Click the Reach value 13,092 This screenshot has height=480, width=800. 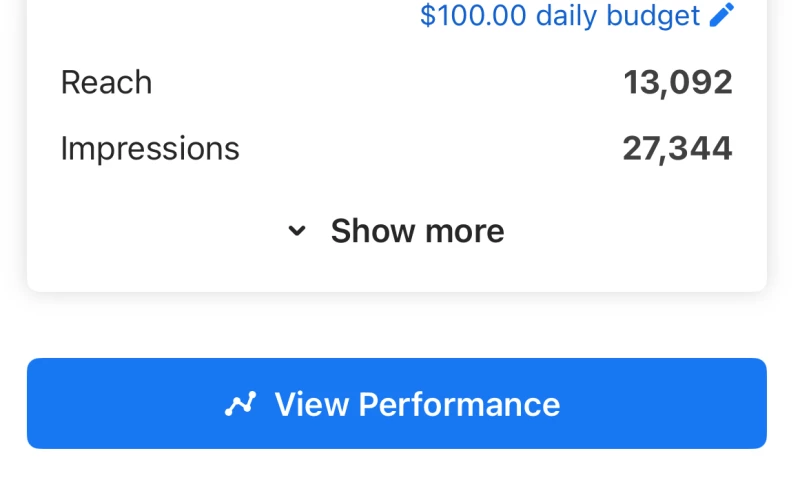coord(678,82)
